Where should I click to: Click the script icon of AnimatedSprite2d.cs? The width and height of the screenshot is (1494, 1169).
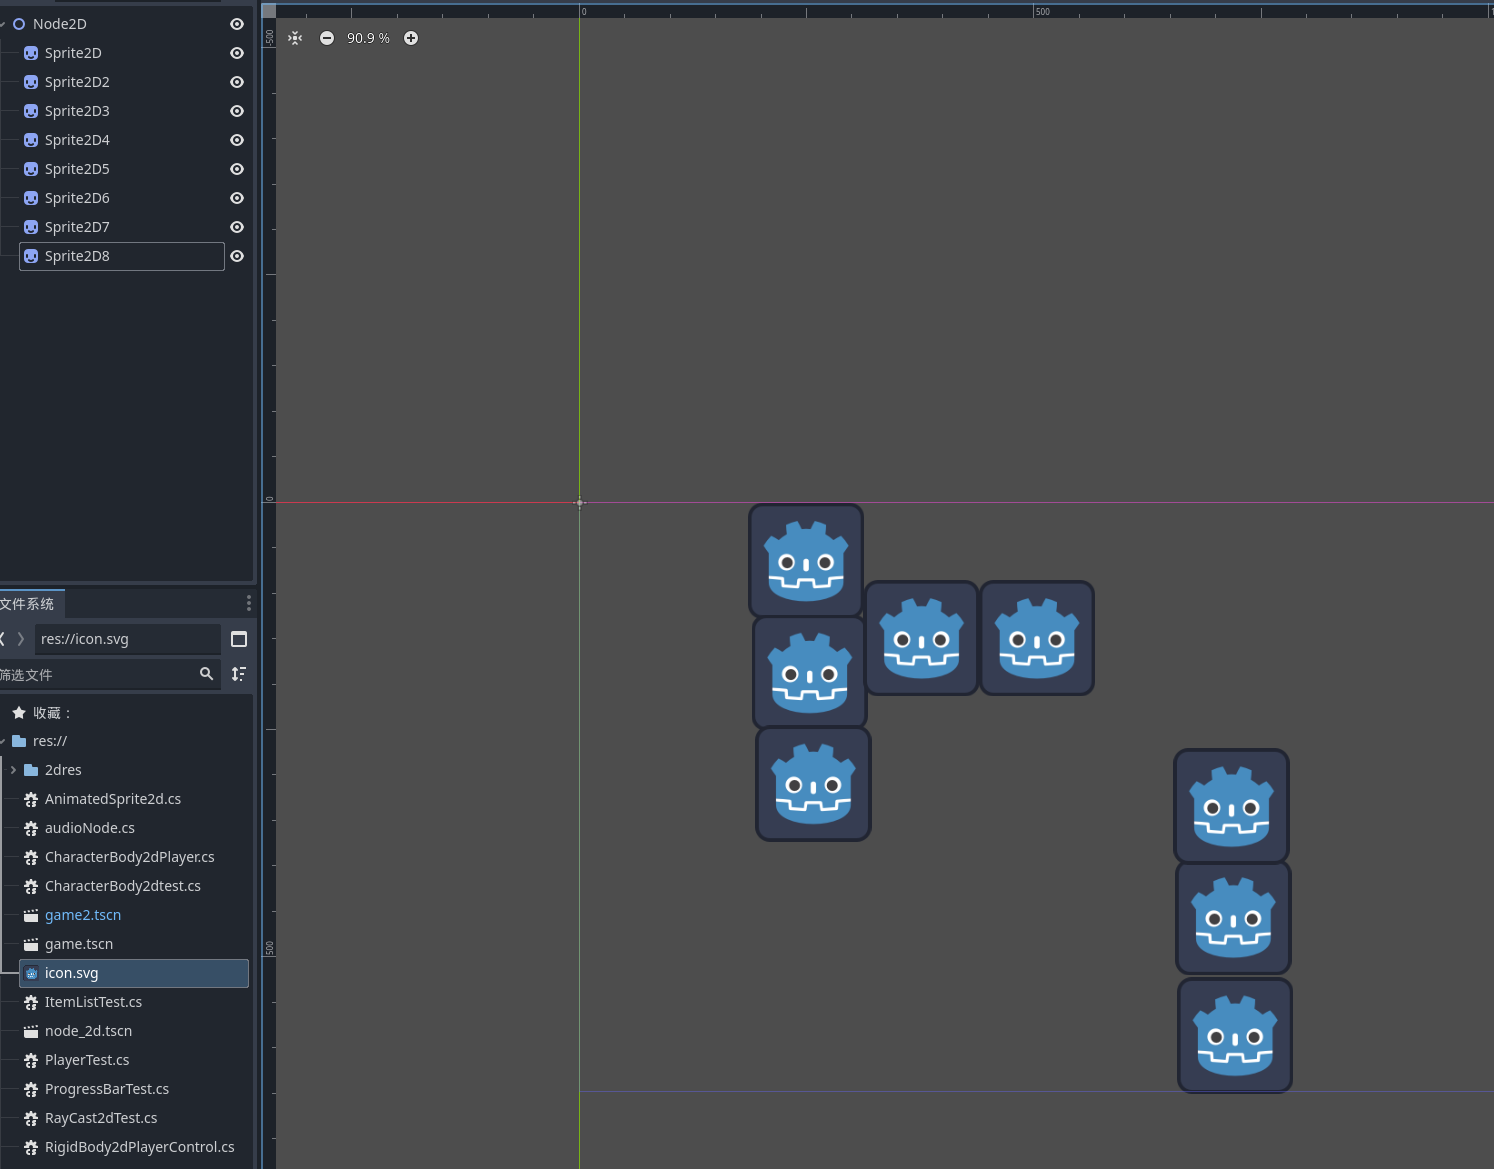pyautogui.click(x=31, y=799)
